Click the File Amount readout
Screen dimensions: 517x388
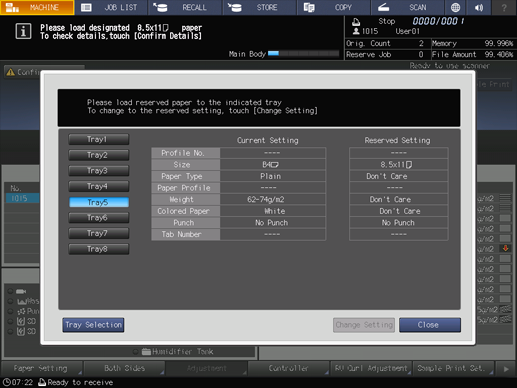click(473, 54)
